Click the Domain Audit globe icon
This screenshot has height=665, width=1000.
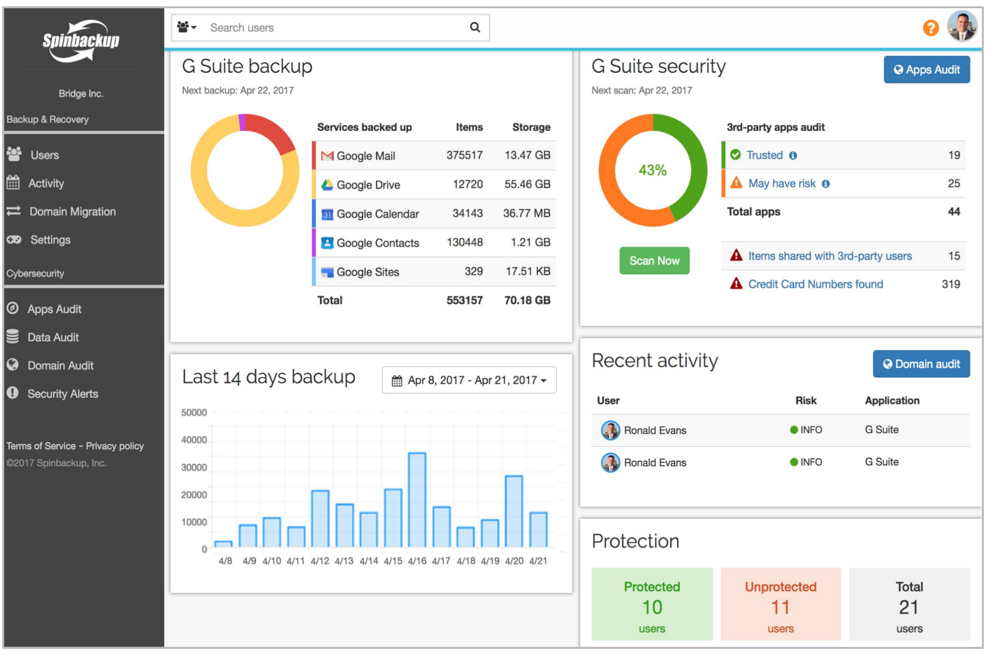[12, 365]
